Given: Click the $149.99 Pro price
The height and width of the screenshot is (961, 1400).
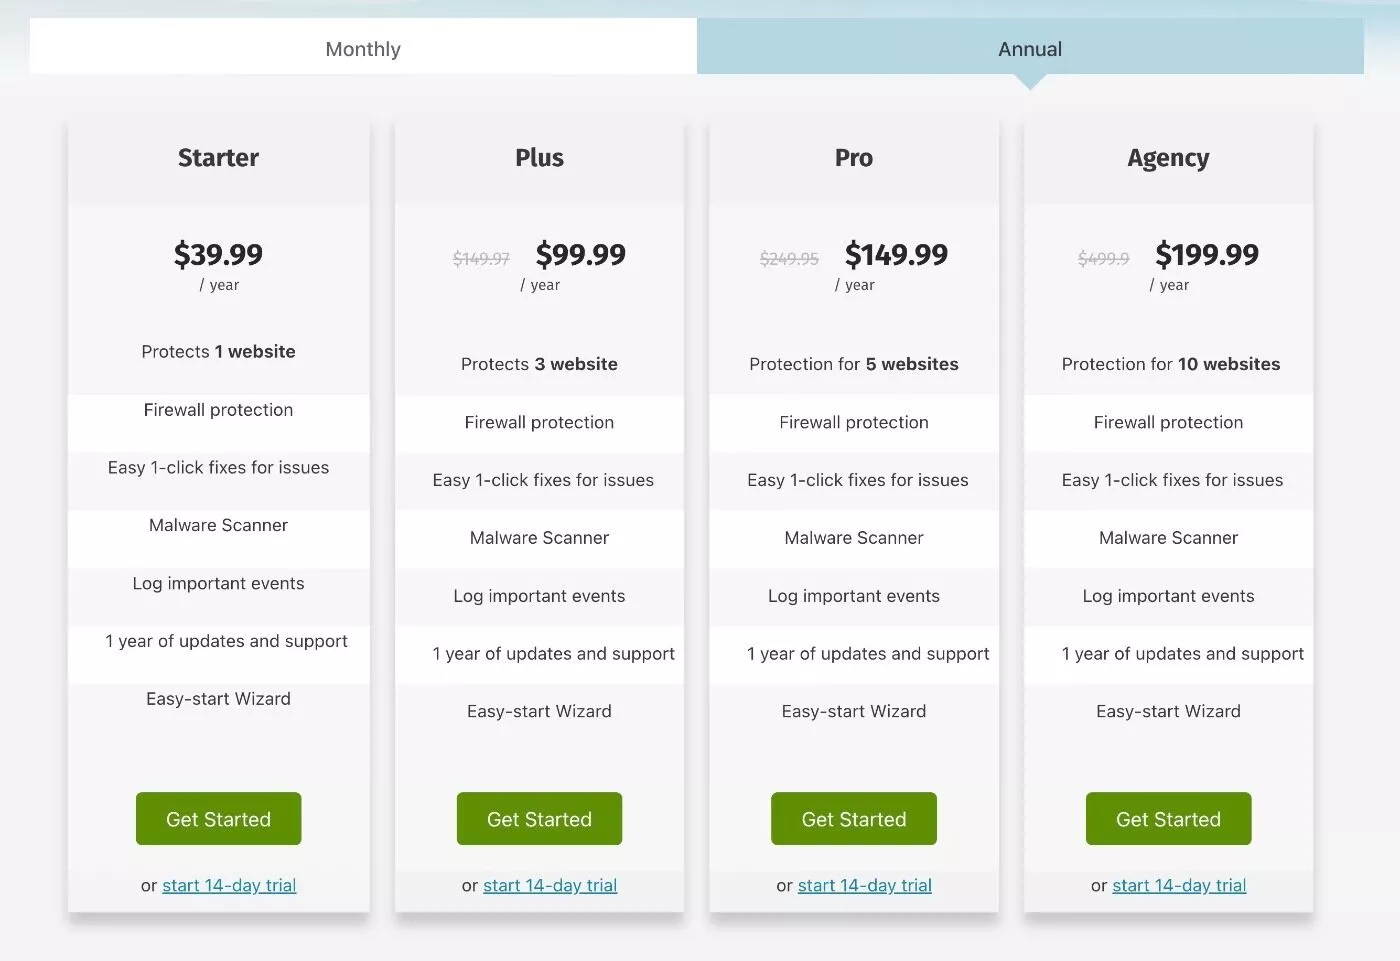Looking at the screenshot, I should (x=896, y=254).
